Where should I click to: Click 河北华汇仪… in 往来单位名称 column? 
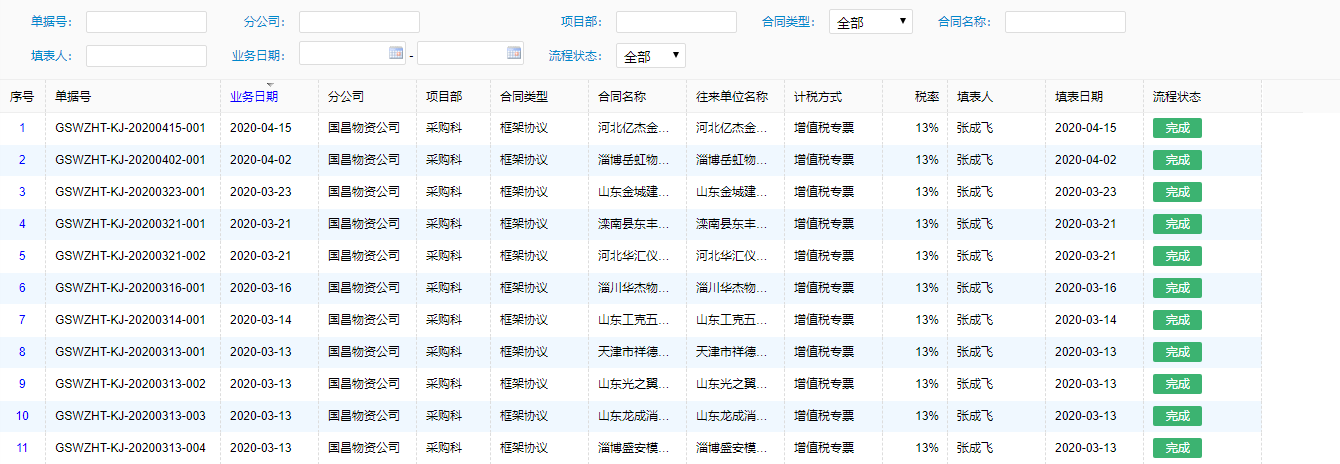pos(732,256)
